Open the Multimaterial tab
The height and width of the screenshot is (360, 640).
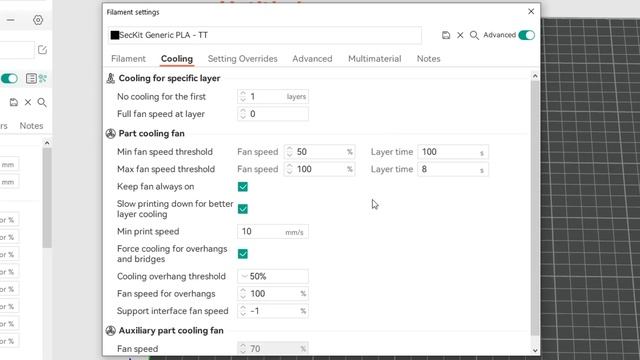click(375, 59)
